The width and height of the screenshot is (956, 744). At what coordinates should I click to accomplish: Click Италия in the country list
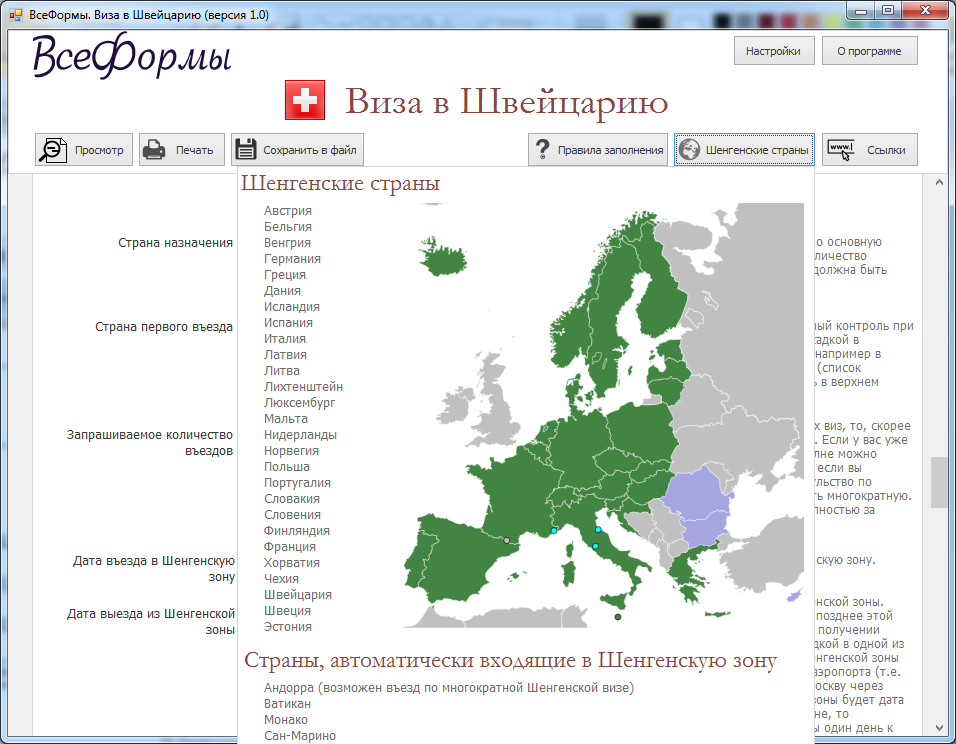[285, 338]
